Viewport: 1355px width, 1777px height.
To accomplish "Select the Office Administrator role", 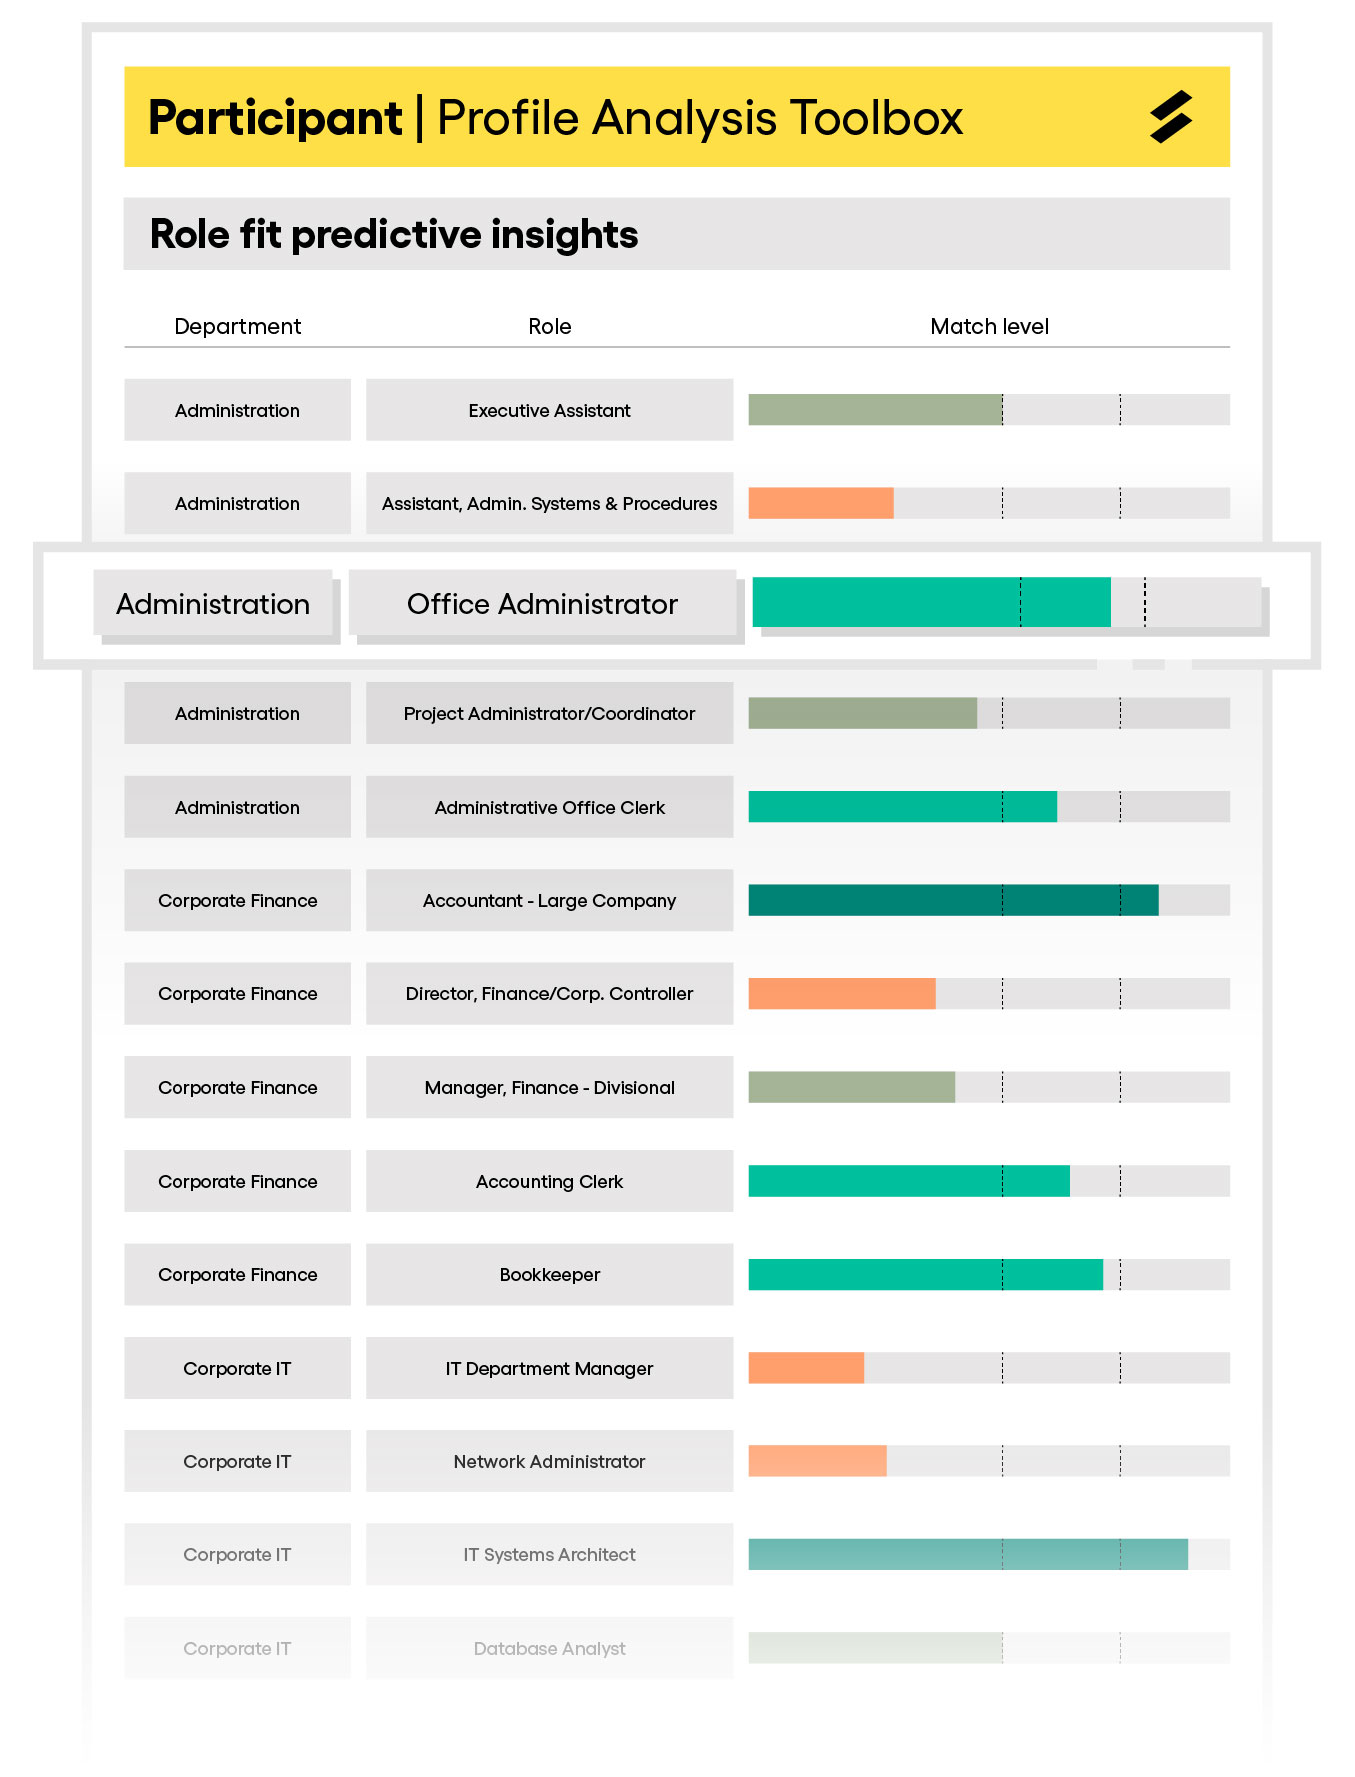I will point(542,603).
